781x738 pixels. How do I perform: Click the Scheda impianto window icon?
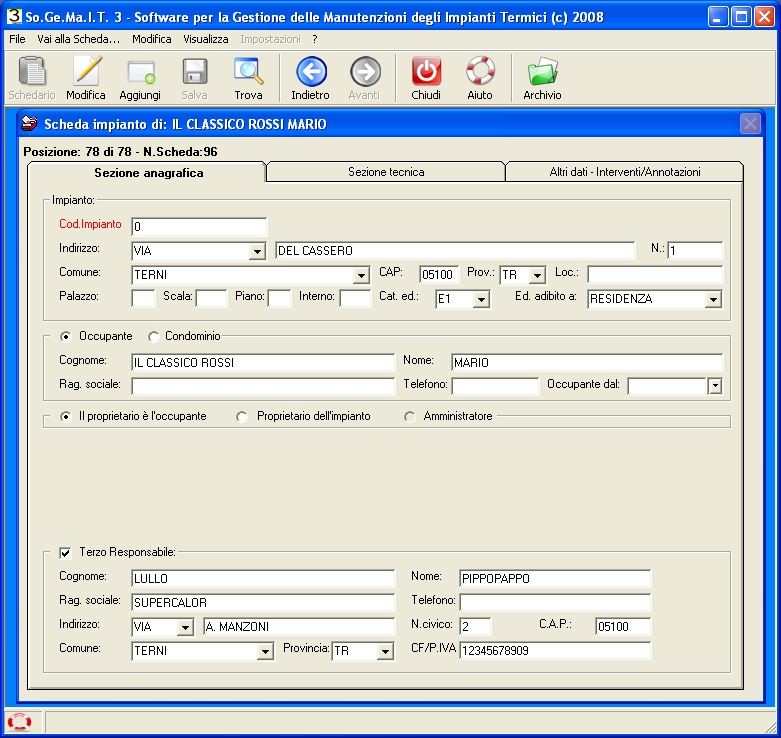[29, 123]
